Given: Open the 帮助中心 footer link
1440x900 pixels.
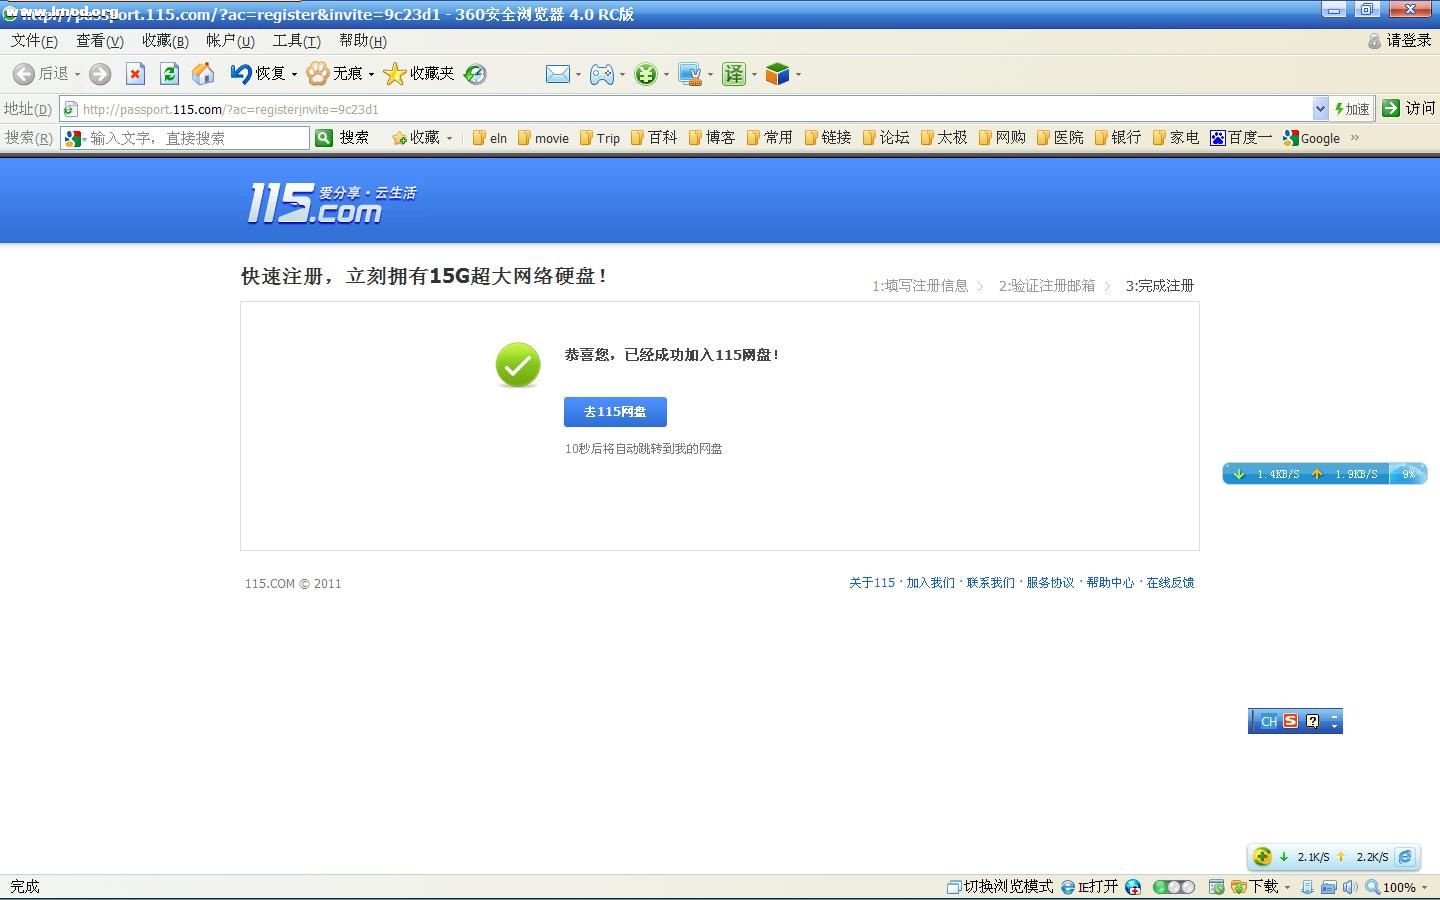Looking at the screenshot, I should click(x=1110, y=583).
